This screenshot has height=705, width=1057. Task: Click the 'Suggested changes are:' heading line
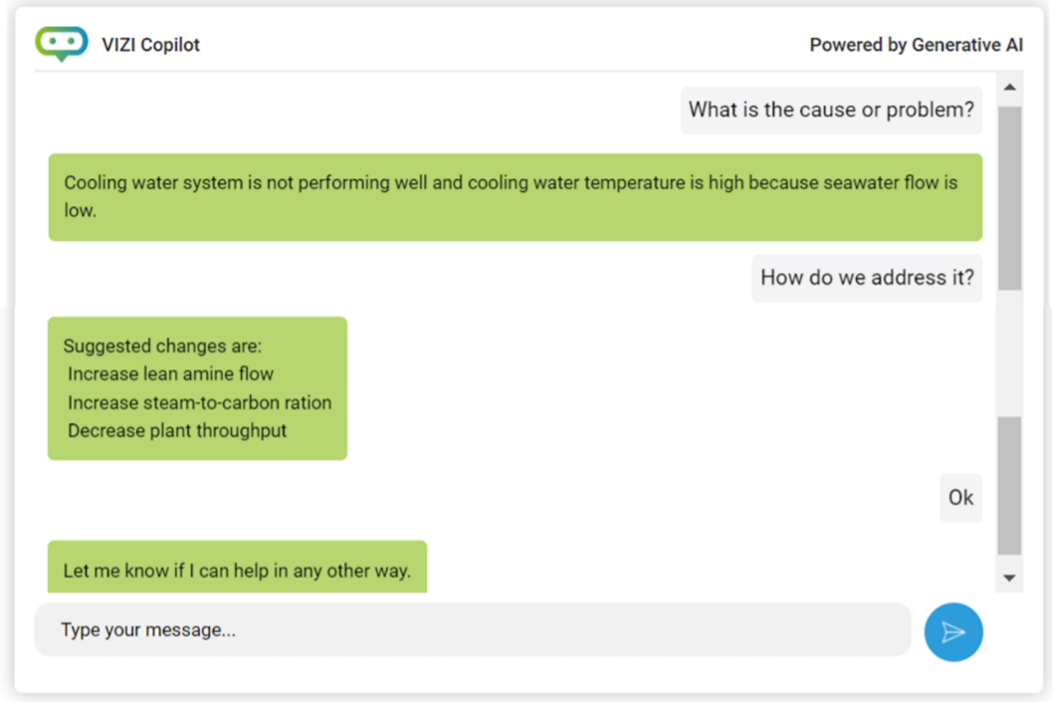click(162, 346)
